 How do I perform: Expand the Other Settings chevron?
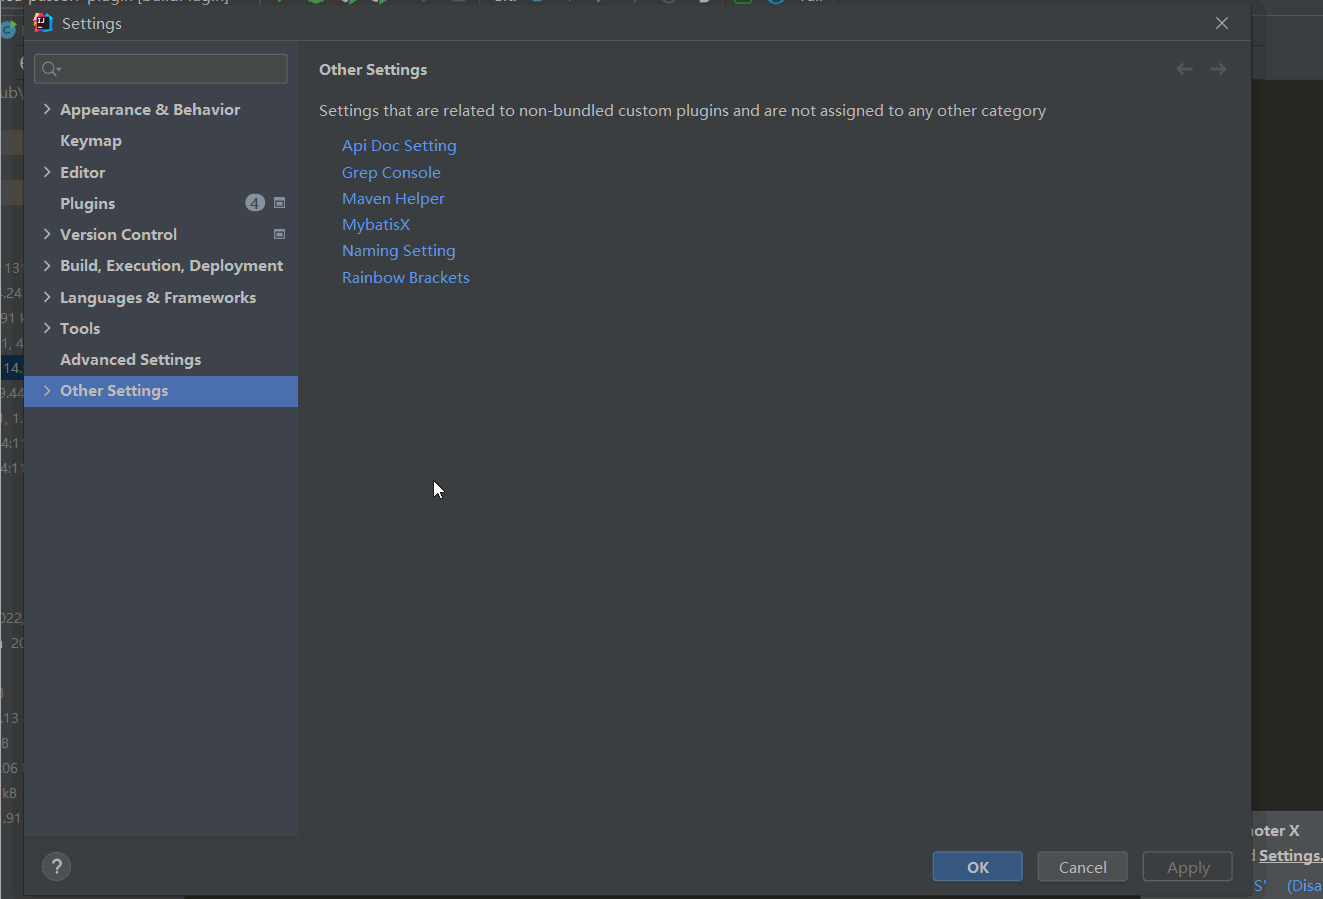[47, 390]
